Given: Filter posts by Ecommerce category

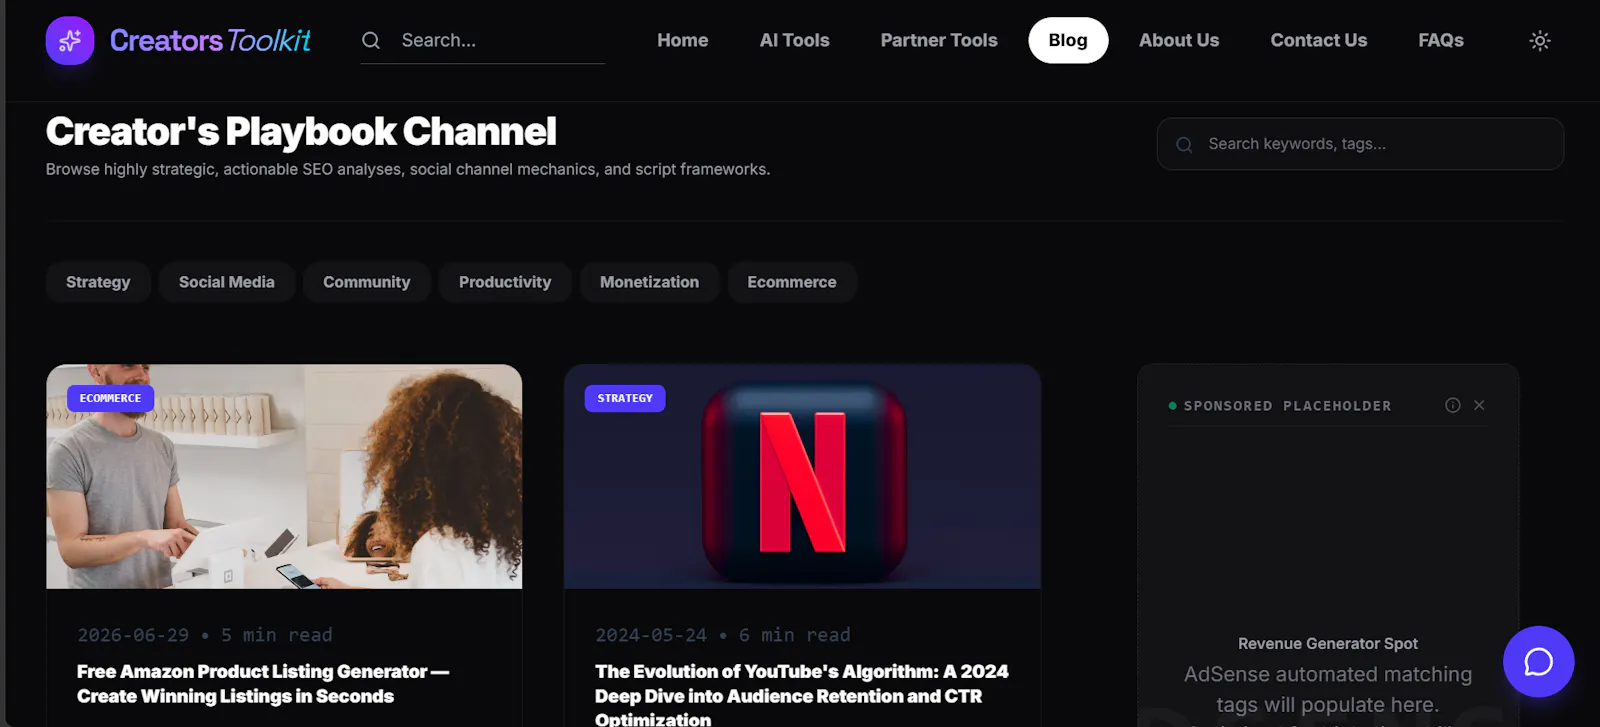Looking at the screenshot, I should click(792, 282).
